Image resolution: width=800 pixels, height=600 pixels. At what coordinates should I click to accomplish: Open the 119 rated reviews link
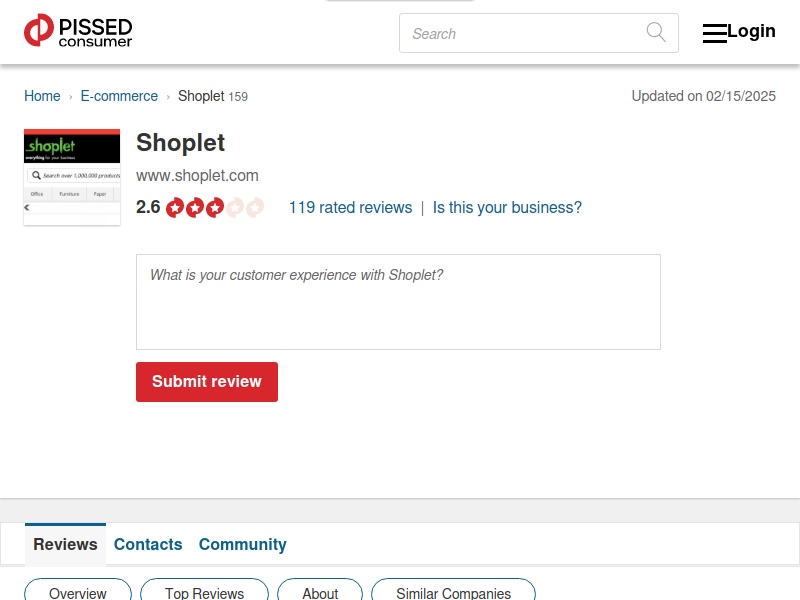350,208
